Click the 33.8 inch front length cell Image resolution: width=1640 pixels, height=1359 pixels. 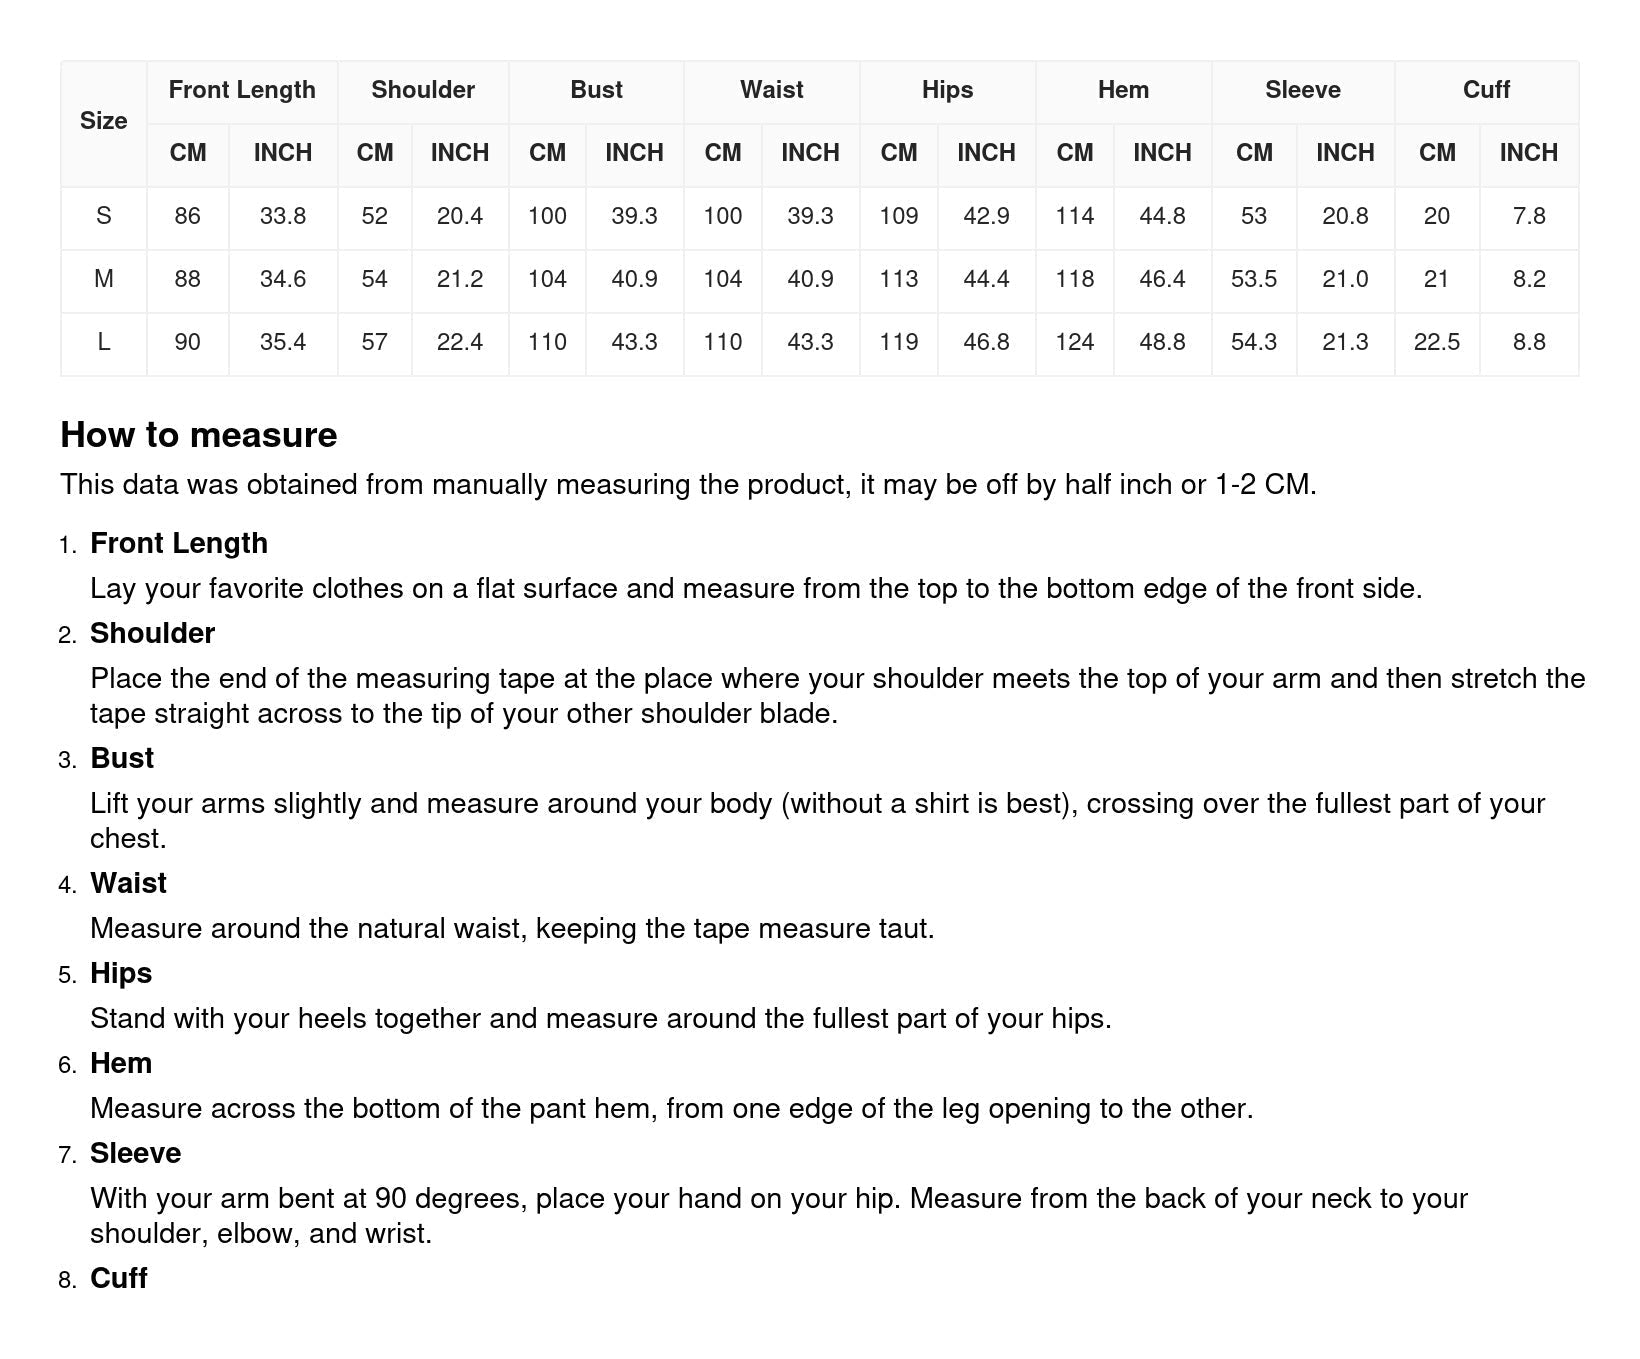283,216
